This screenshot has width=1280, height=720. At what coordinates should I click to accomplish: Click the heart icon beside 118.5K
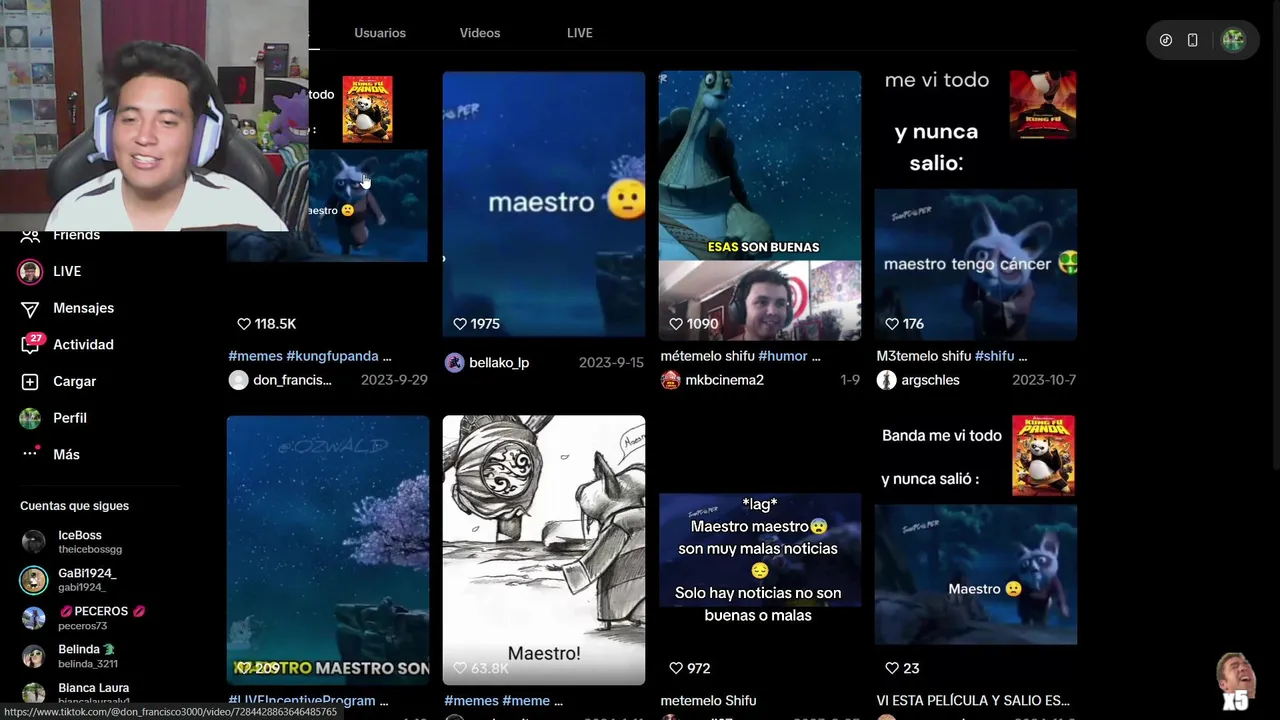[x=243, y=324]
